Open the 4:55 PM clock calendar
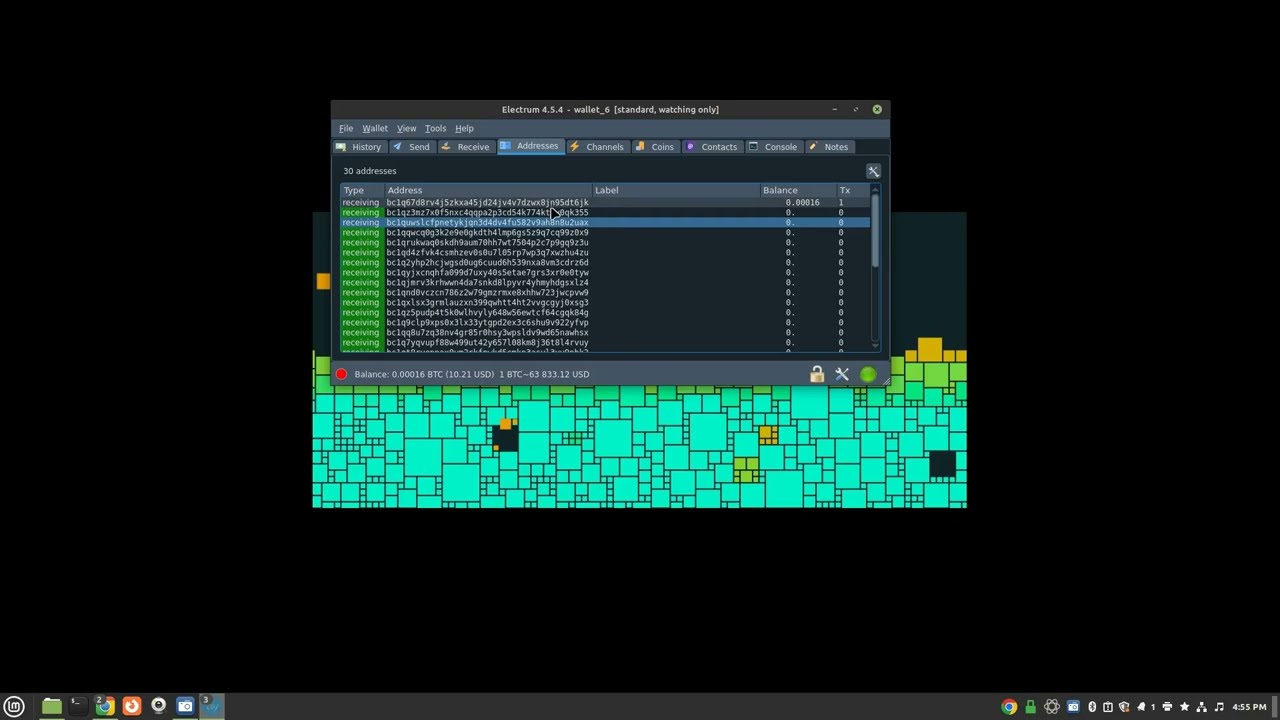The image size is (1280, 720). click(1249, 707)
